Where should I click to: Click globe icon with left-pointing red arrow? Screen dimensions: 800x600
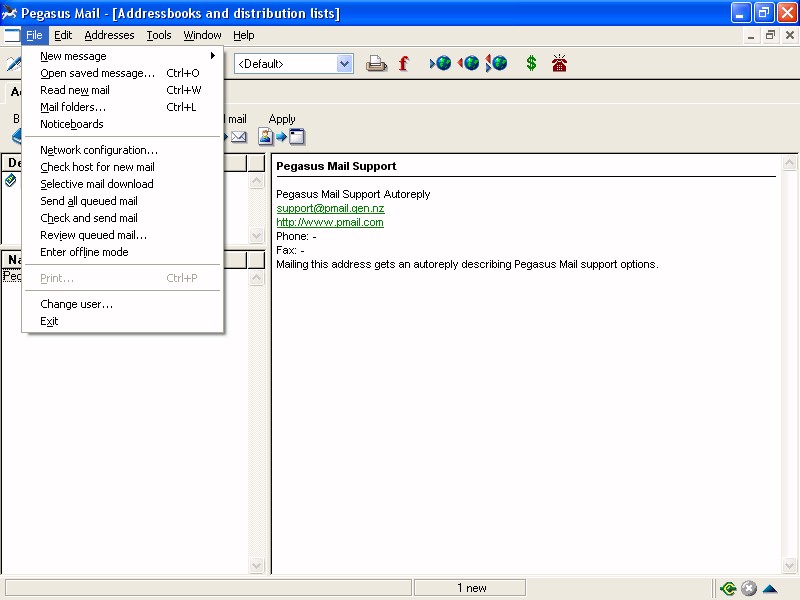tap(468, 63)
